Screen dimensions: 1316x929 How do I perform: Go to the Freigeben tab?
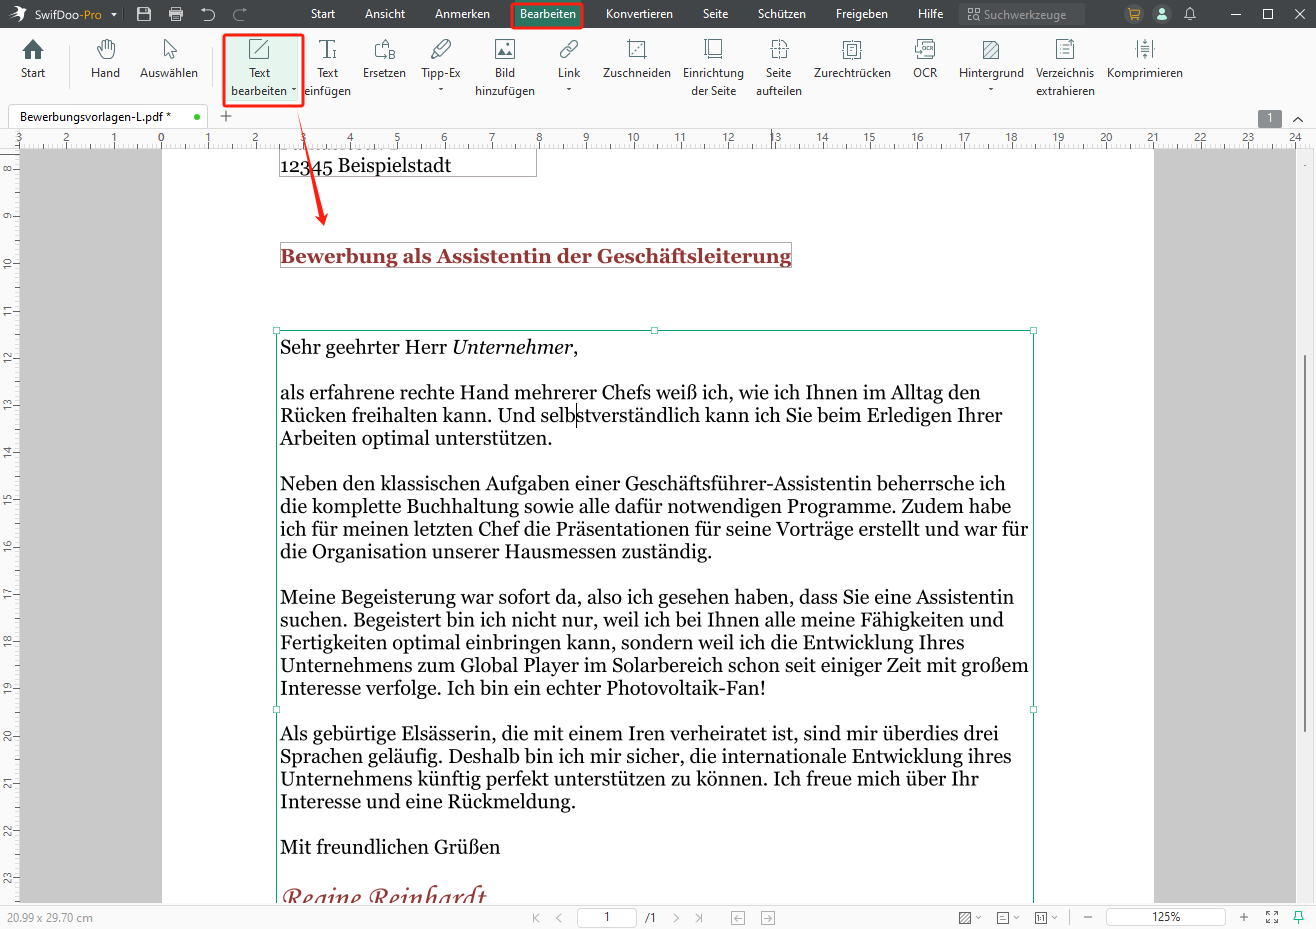click(x=862, y=14)
